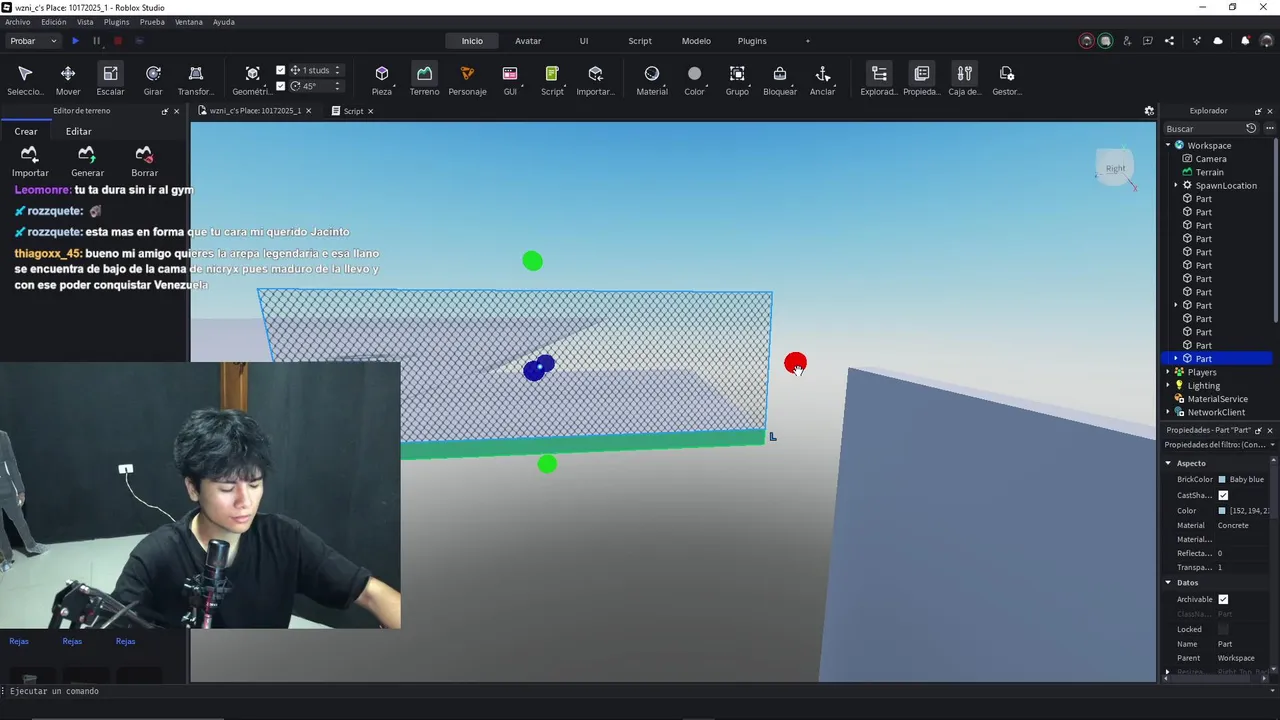Click the Color RGB swatch

[1222, 510]
